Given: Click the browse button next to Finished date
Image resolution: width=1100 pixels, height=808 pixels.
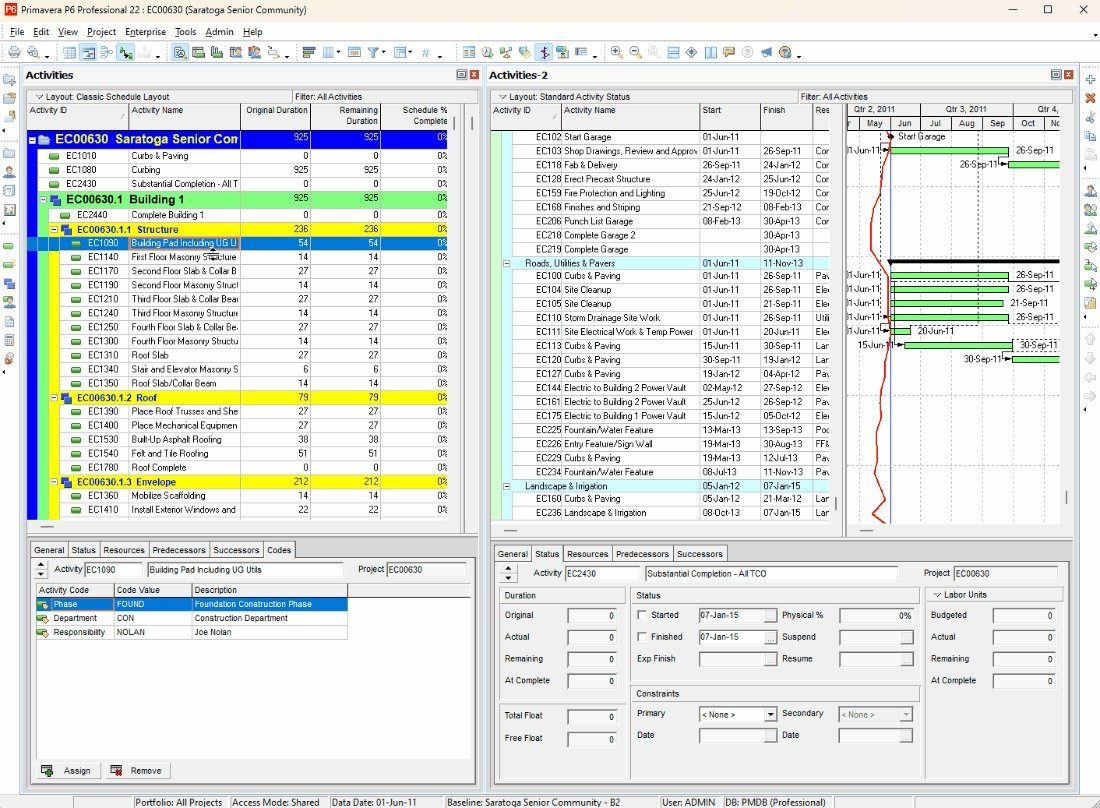Looking at the screenshot, I should coord(770,638).
